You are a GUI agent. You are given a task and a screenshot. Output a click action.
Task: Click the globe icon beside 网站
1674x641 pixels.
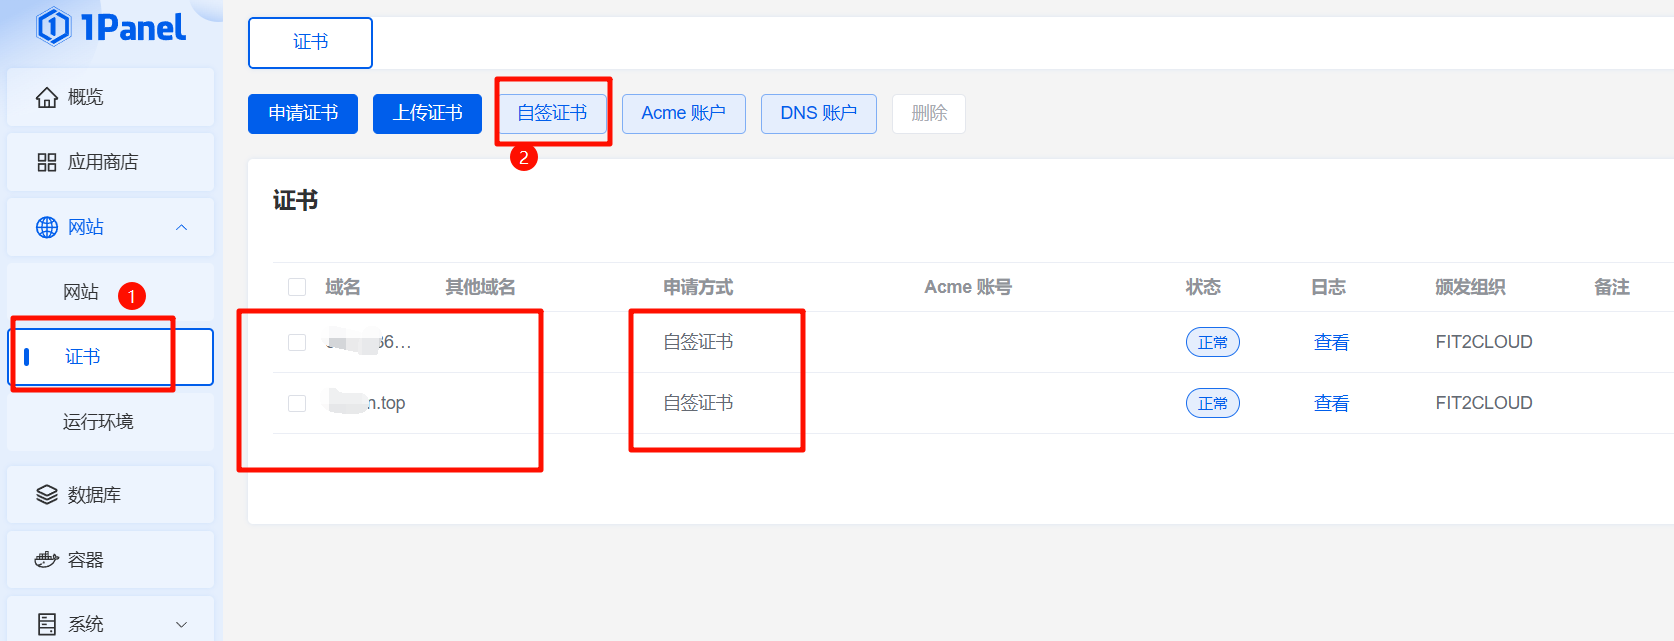click(47, 227)
